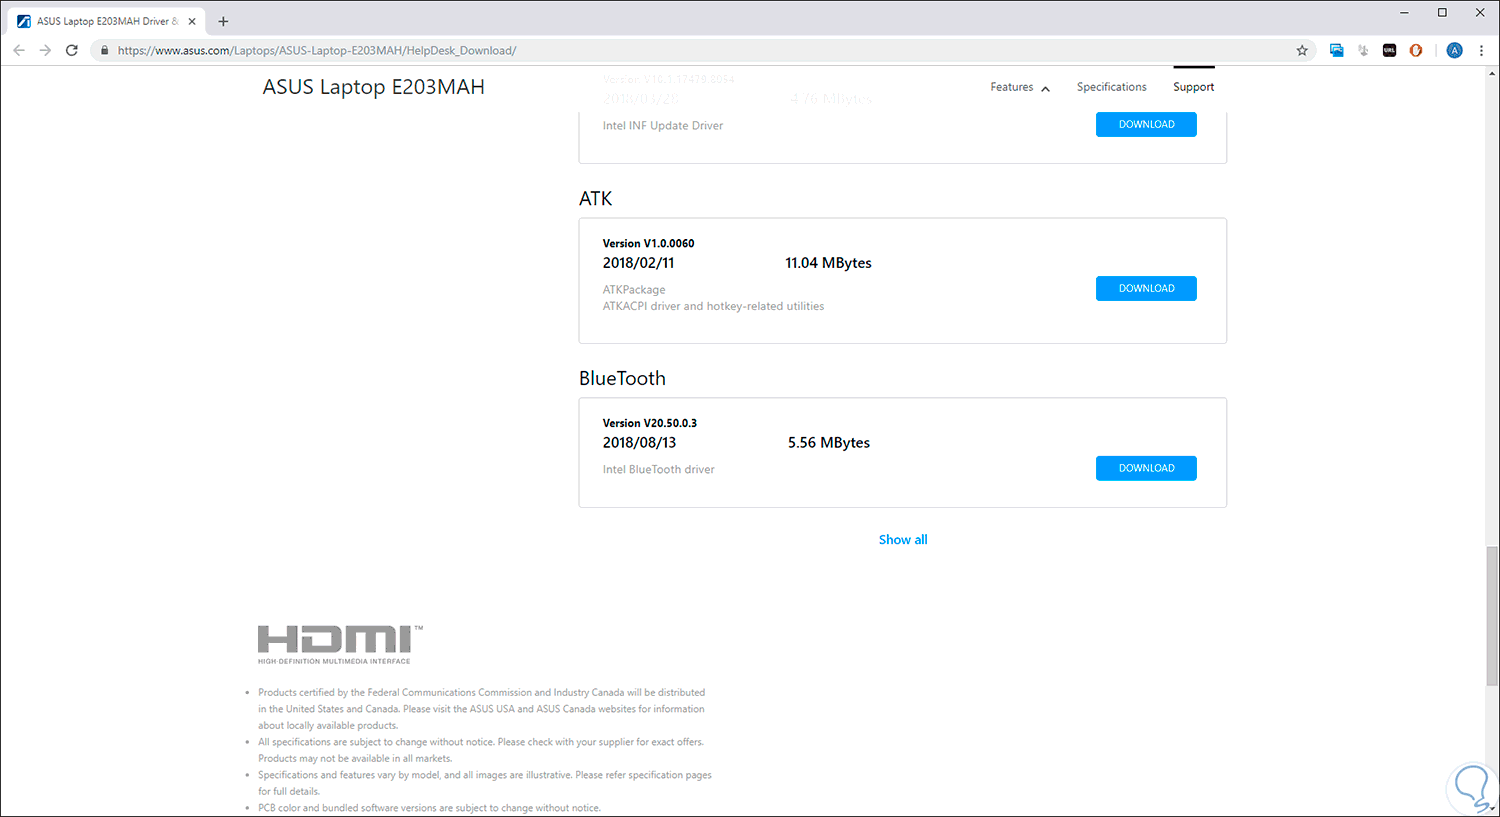Open the Support section
The height and width of the screenshot is (817, 1500).
(1193, 87)
